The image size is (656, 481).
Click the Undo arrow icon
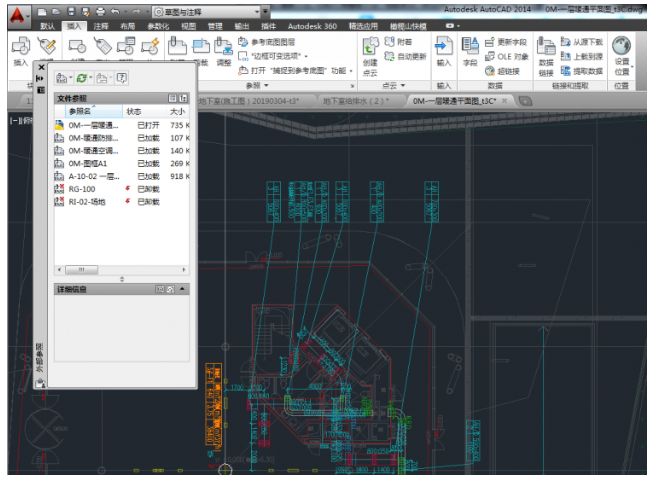point(115,12)
